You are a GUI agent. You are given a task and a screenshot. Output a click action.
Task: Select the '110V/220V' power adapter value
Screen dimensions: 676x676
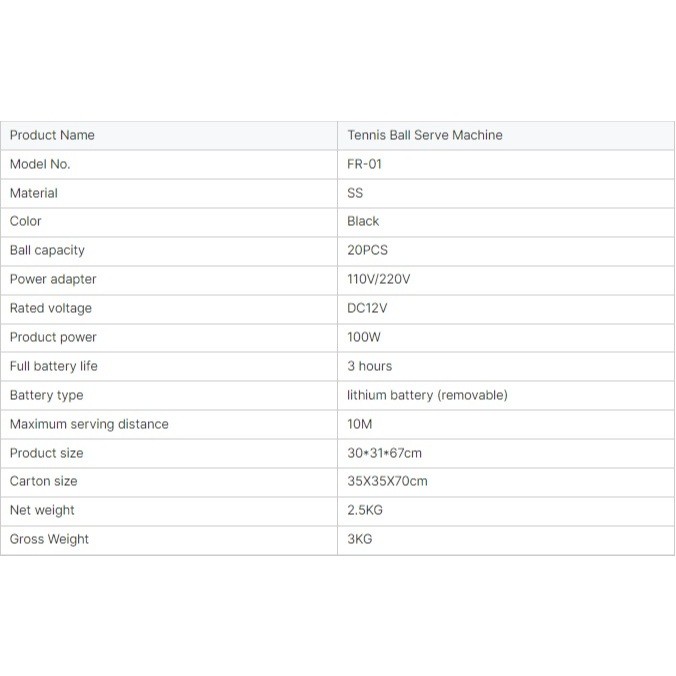[379, 279]
